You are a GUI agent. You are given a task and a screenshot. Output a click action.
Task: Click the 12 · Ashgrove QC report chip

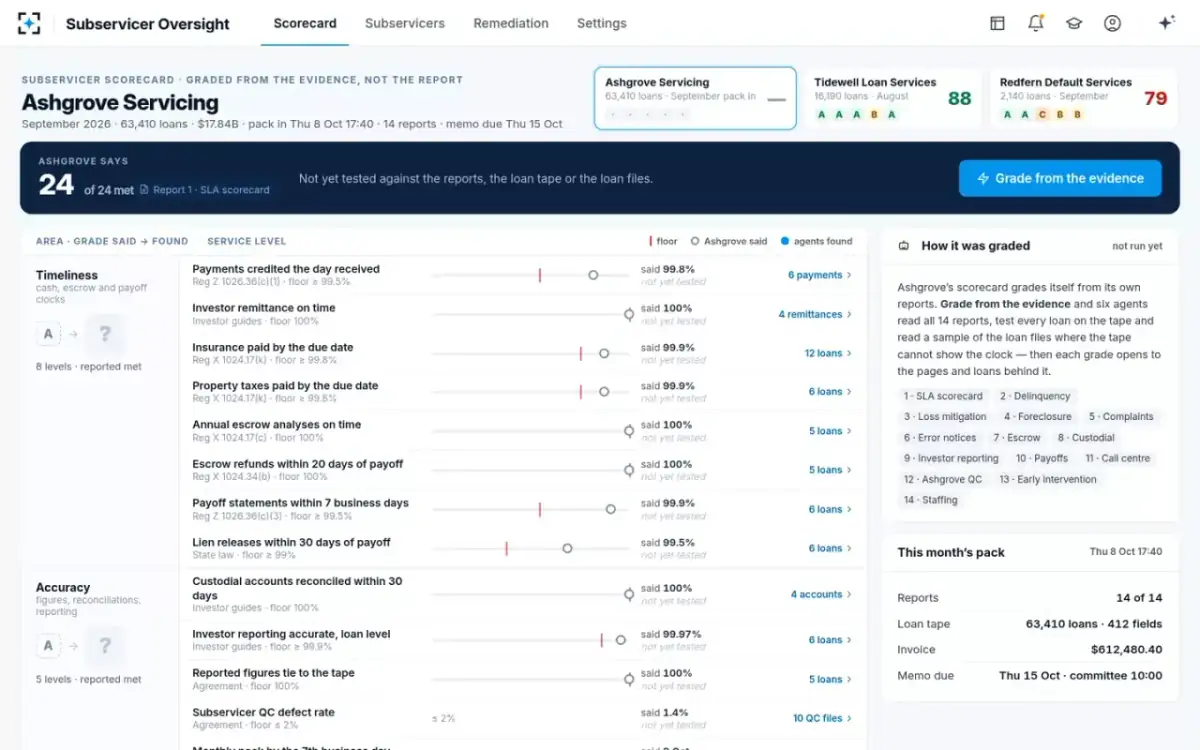[943, 479]
